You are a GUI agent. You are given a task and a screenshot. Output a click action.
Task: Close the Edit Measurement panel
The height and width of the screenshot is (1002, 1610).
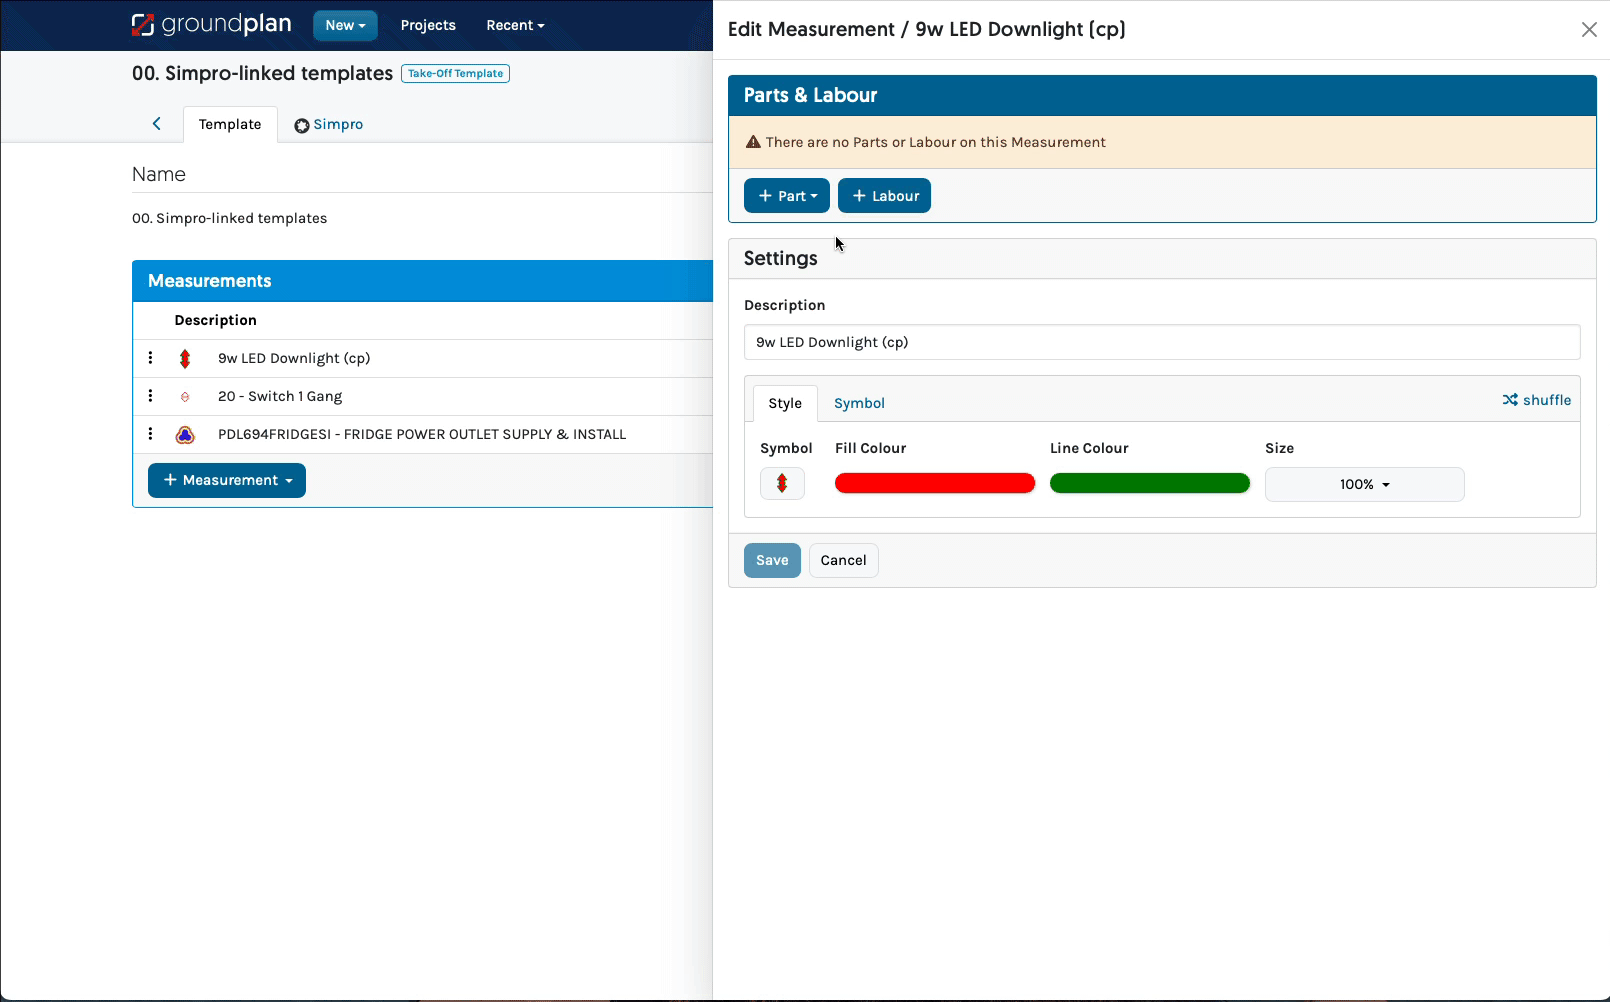(1589, 30)
